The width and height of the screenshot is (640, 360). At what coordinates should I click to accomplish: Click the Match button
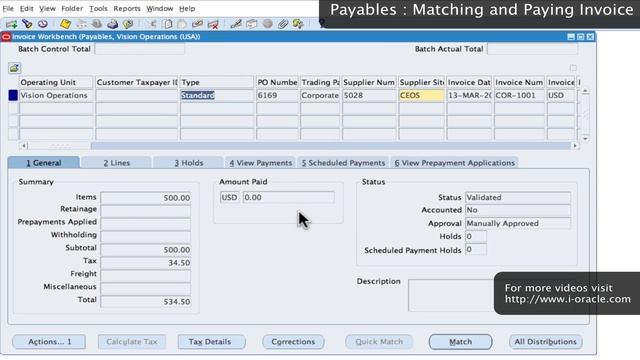(x=460, y=342)
